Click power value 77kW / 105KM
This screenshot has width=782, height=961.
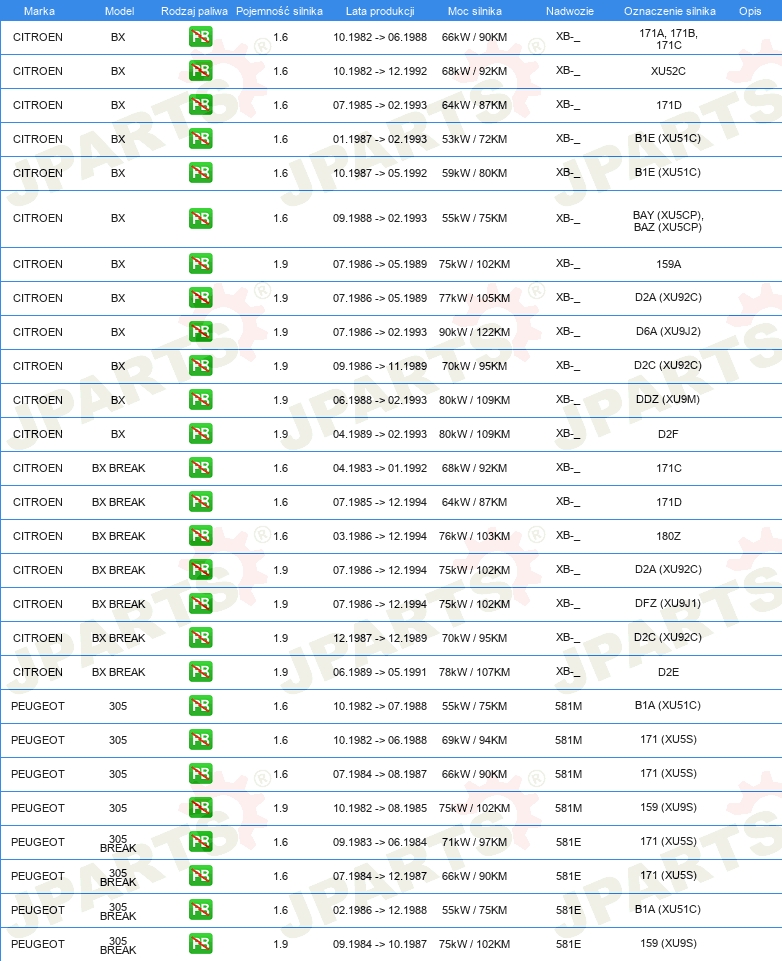474,298
